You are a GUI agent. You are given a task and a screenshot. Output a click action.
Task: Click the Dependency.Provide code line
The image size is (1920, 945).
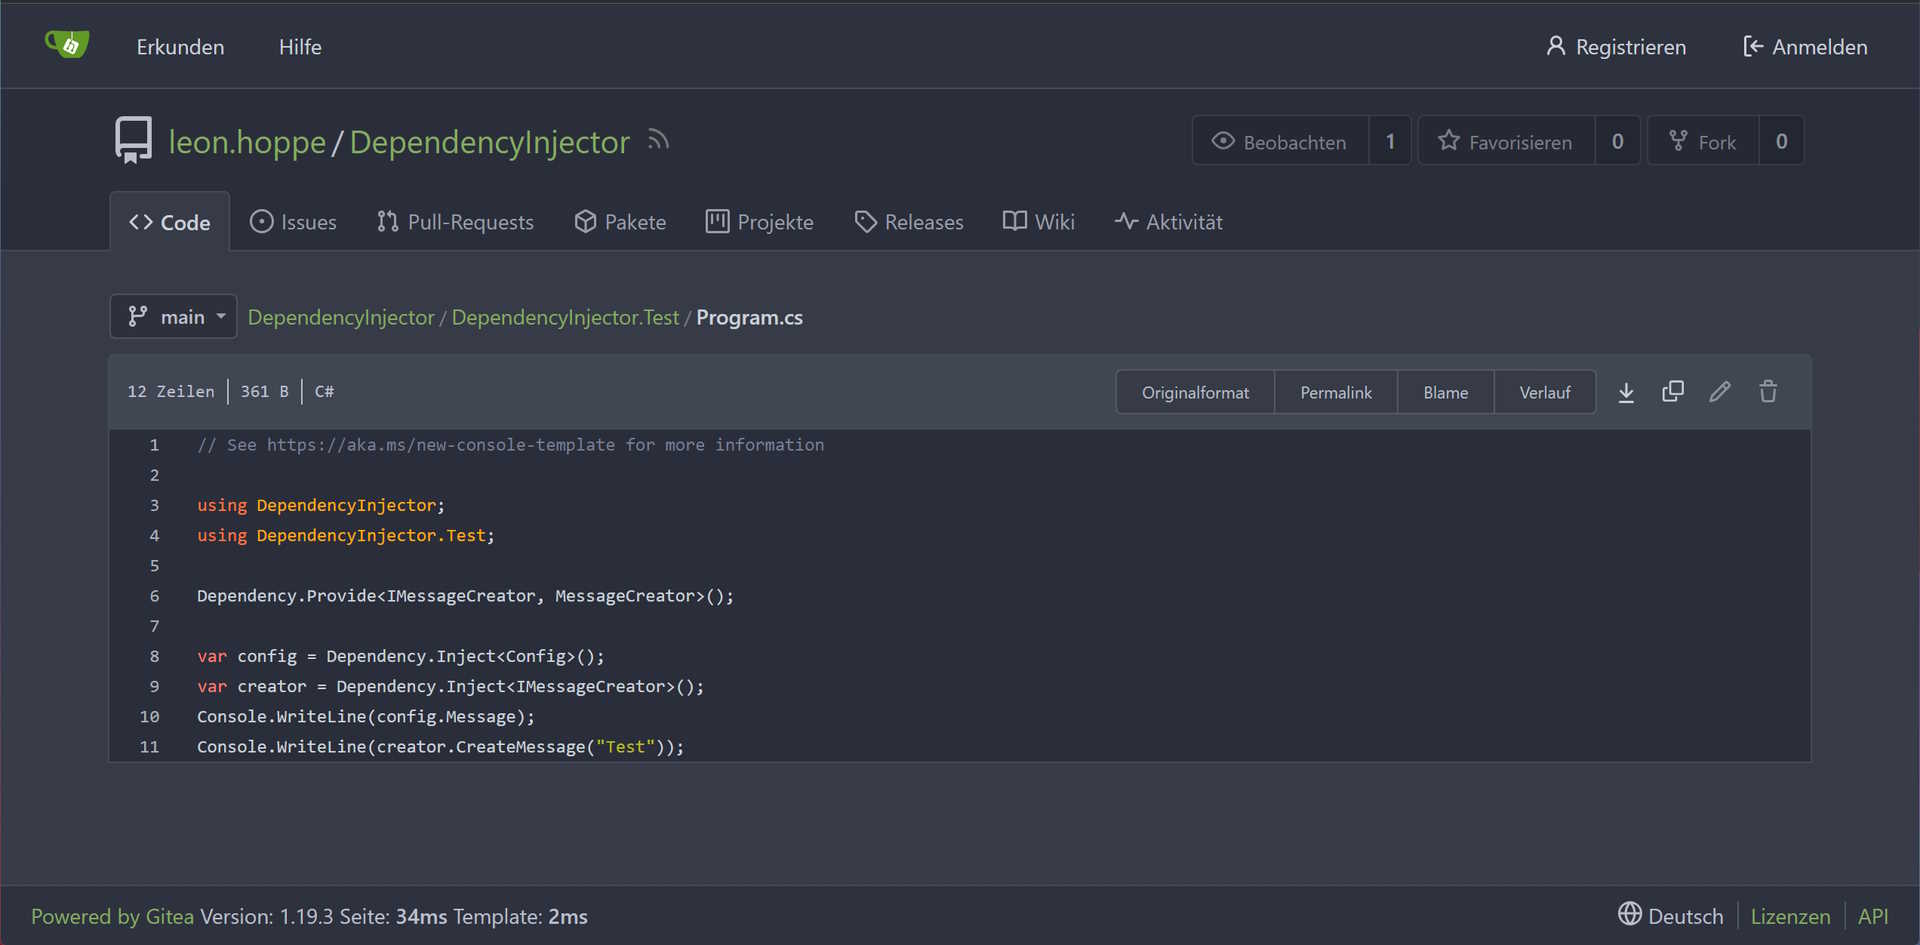[465, 596]
